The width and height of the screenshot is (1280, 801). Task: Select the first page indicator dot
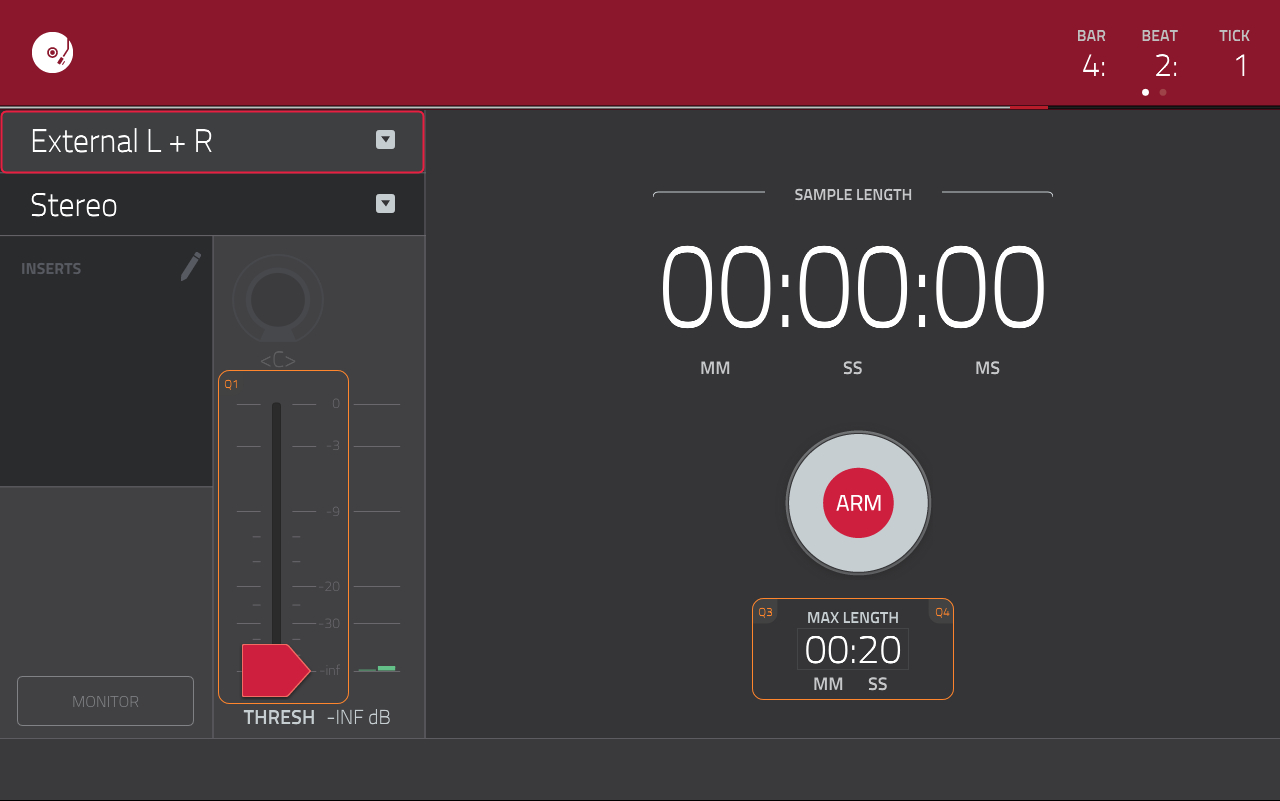point(1145,91)
